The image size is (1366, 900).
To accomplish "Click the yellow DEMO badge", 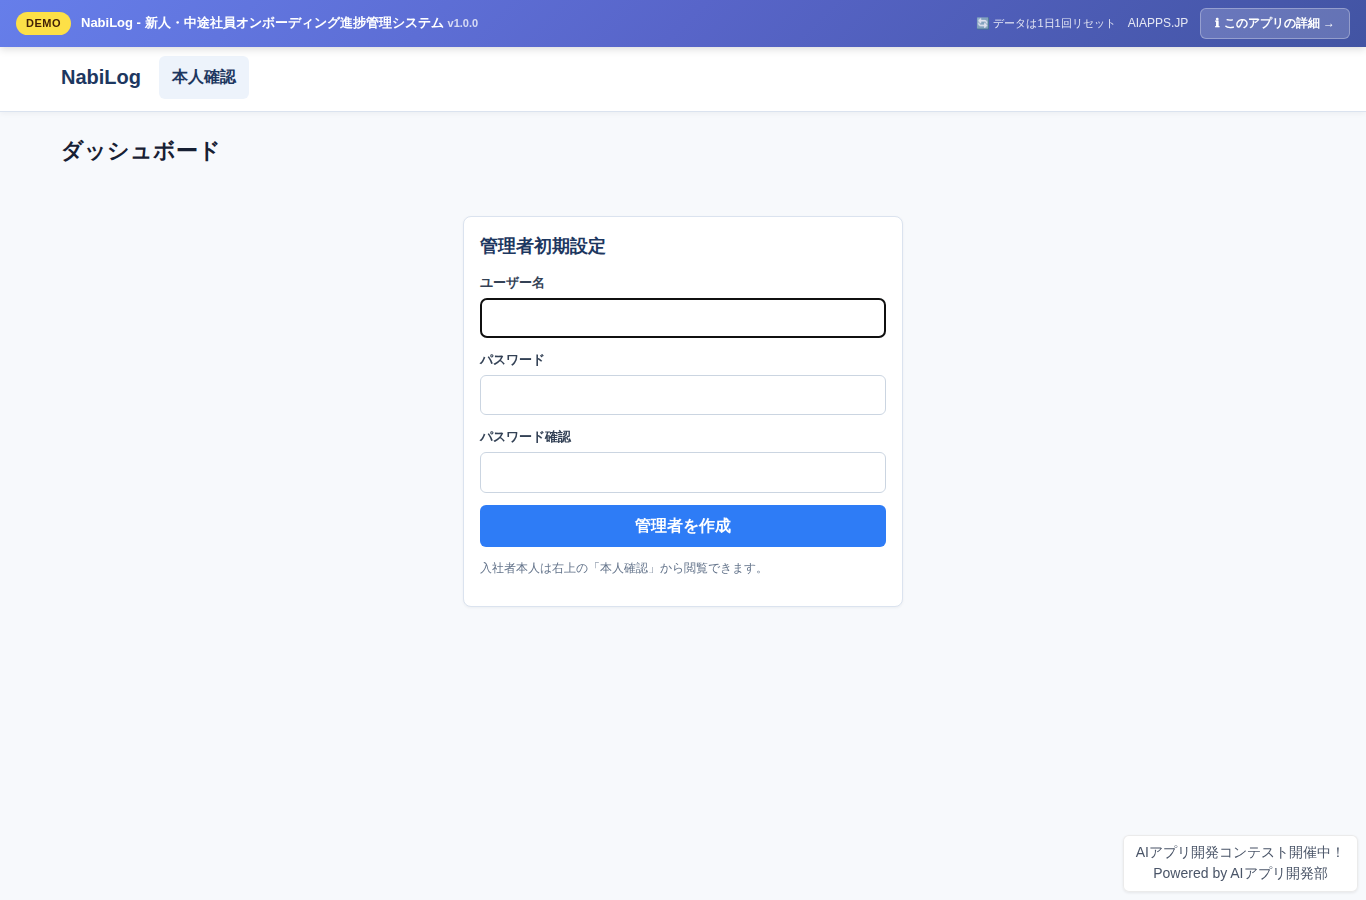I will 43,23.
